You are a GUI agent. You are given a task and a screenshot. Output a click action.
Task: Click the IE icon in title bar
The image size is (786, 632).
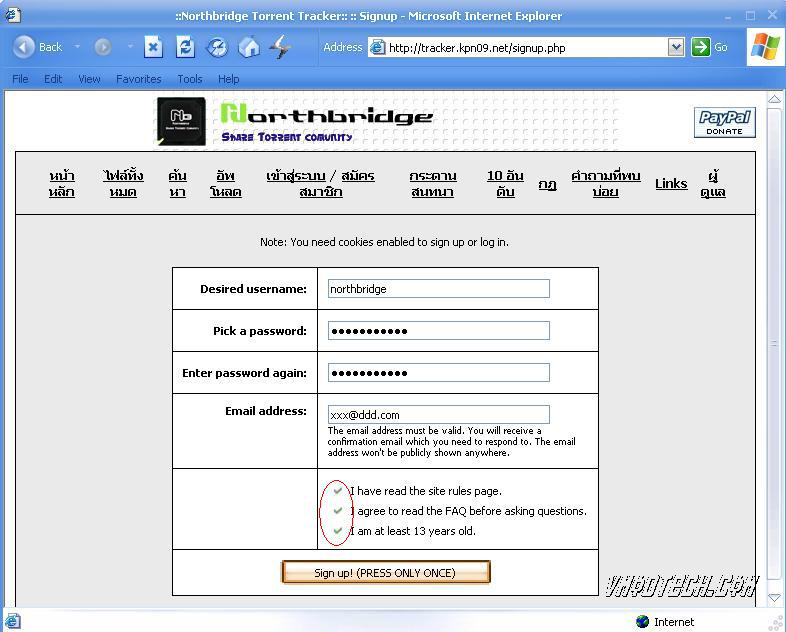point(13,15)
